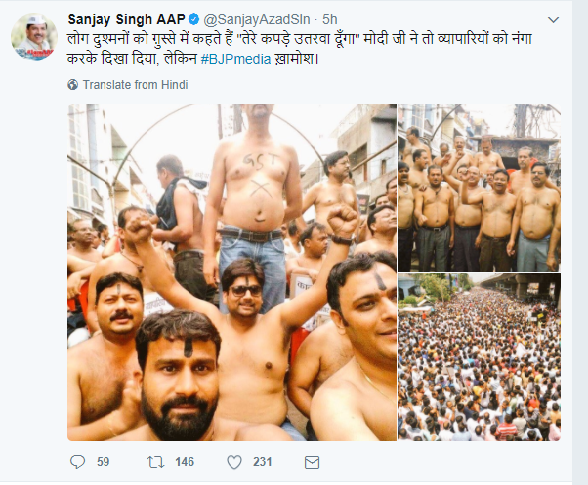588x485 pixels.
Task: Click Translate from Hindi link
Action: tap(135, 85)
